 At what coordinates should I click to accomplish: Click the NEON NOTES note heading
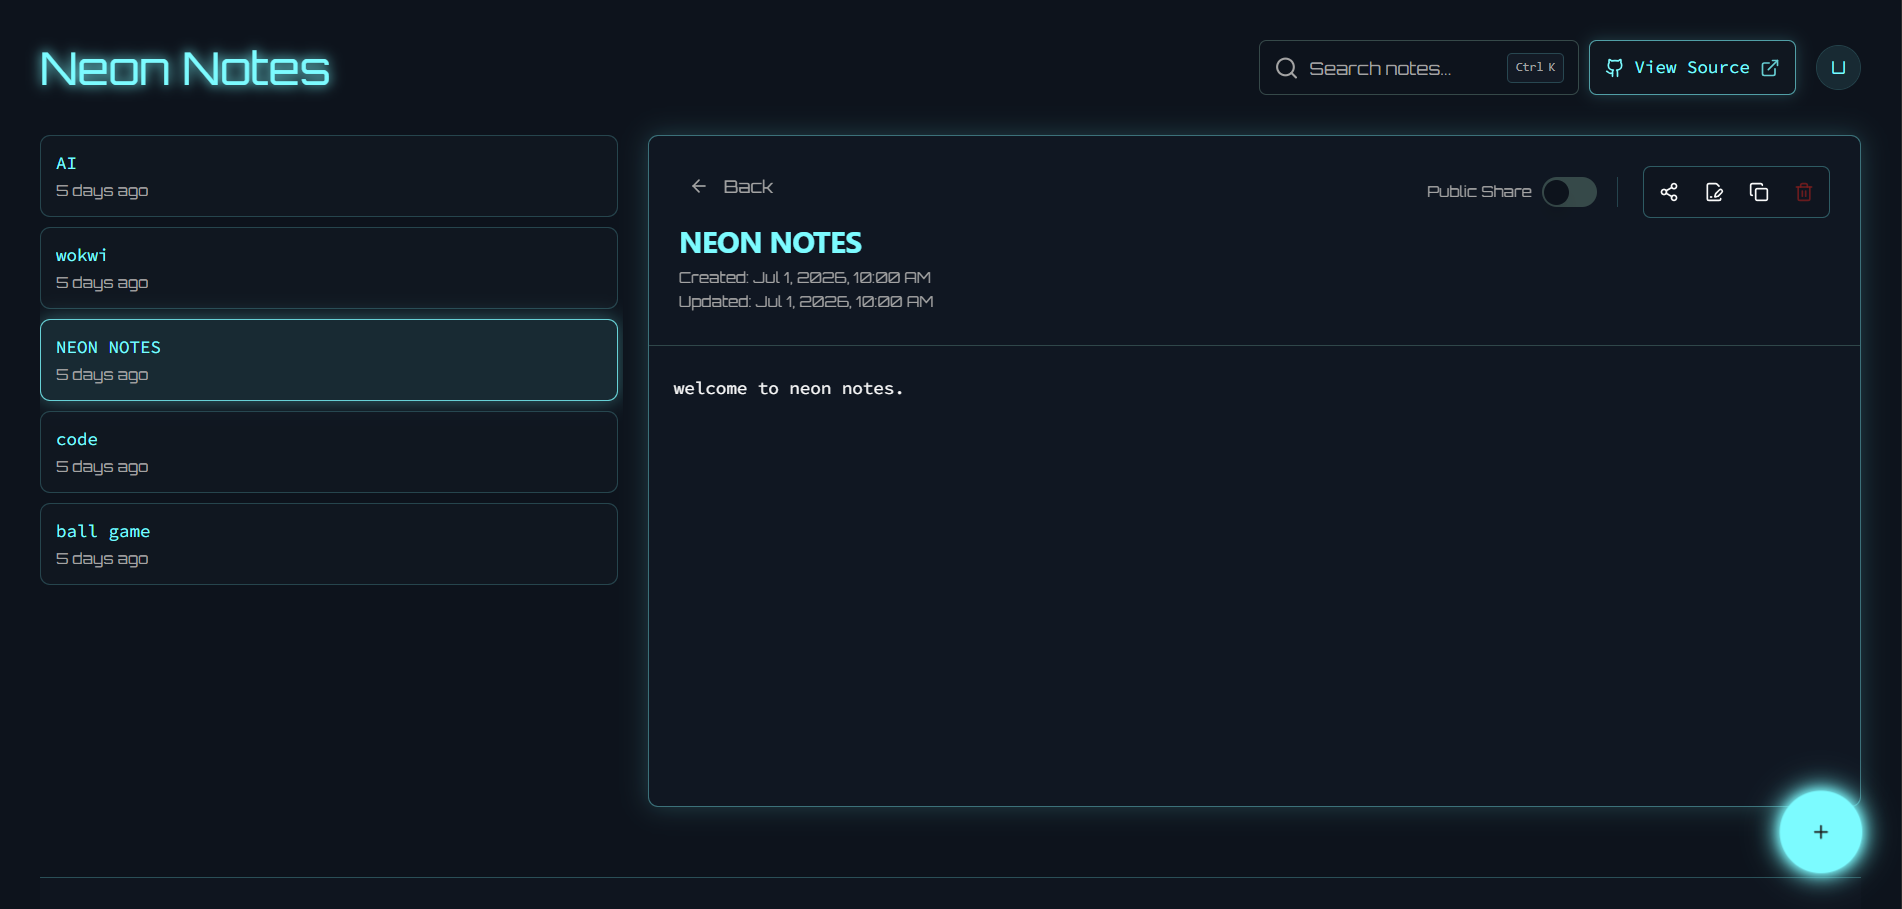770,243
